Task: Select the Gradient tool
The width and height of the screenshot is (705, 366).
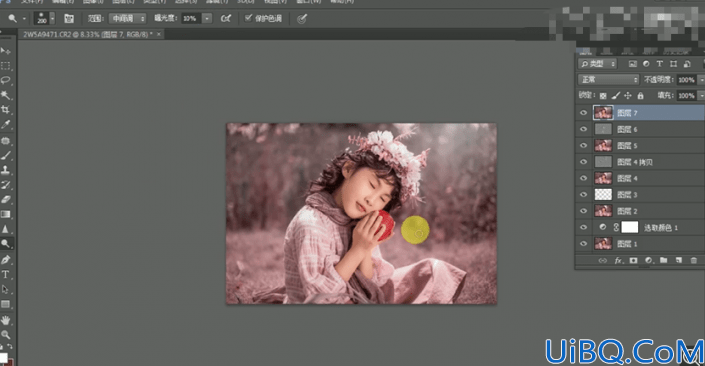Action: (5, 214)
